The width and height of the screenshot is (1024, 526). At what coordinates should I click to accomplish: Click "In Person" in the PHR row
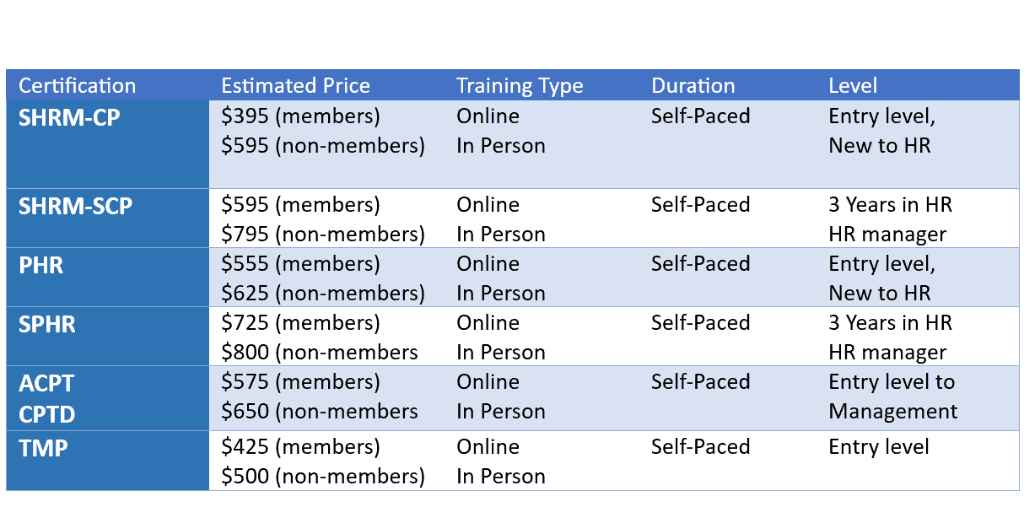coord(501,293)
